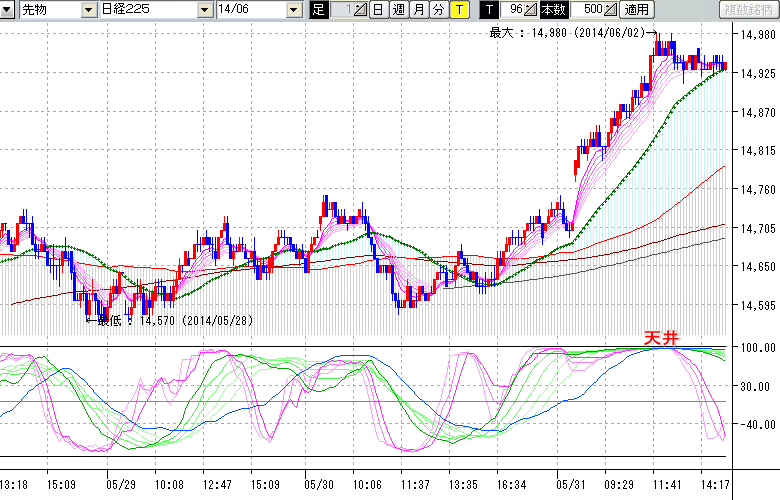
Task: Open the 14/06 contract month dropdown
Action: point(293,10)
